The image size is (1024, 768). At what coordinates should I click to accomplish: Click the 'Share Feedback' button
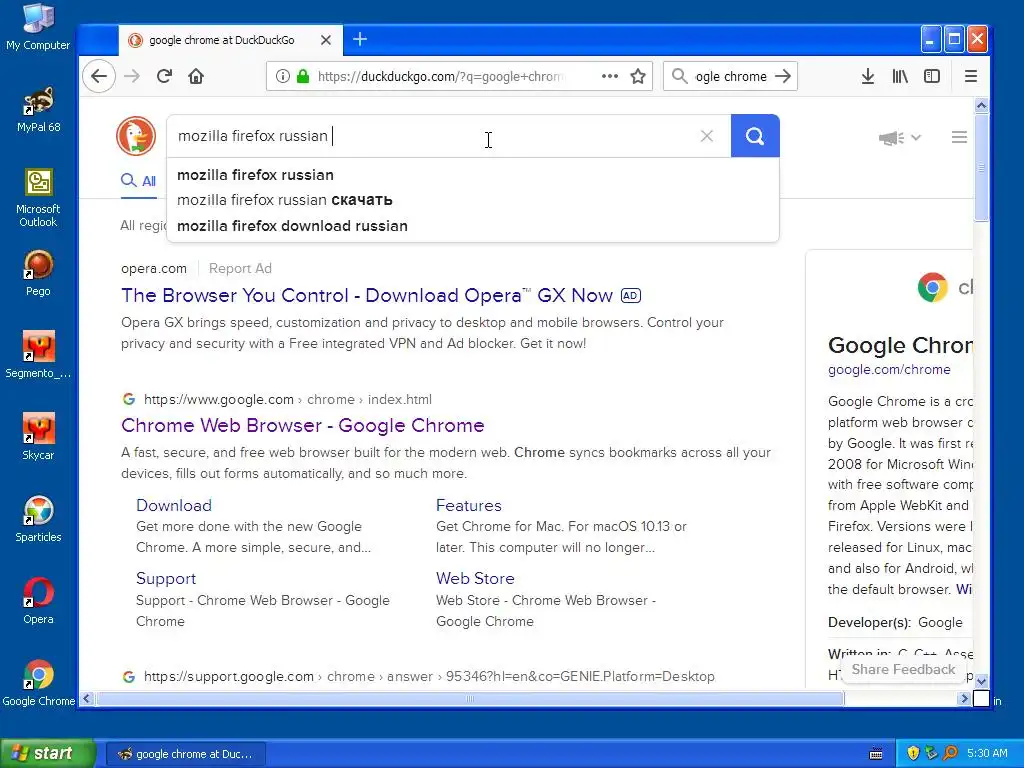(x=903, y=669)
